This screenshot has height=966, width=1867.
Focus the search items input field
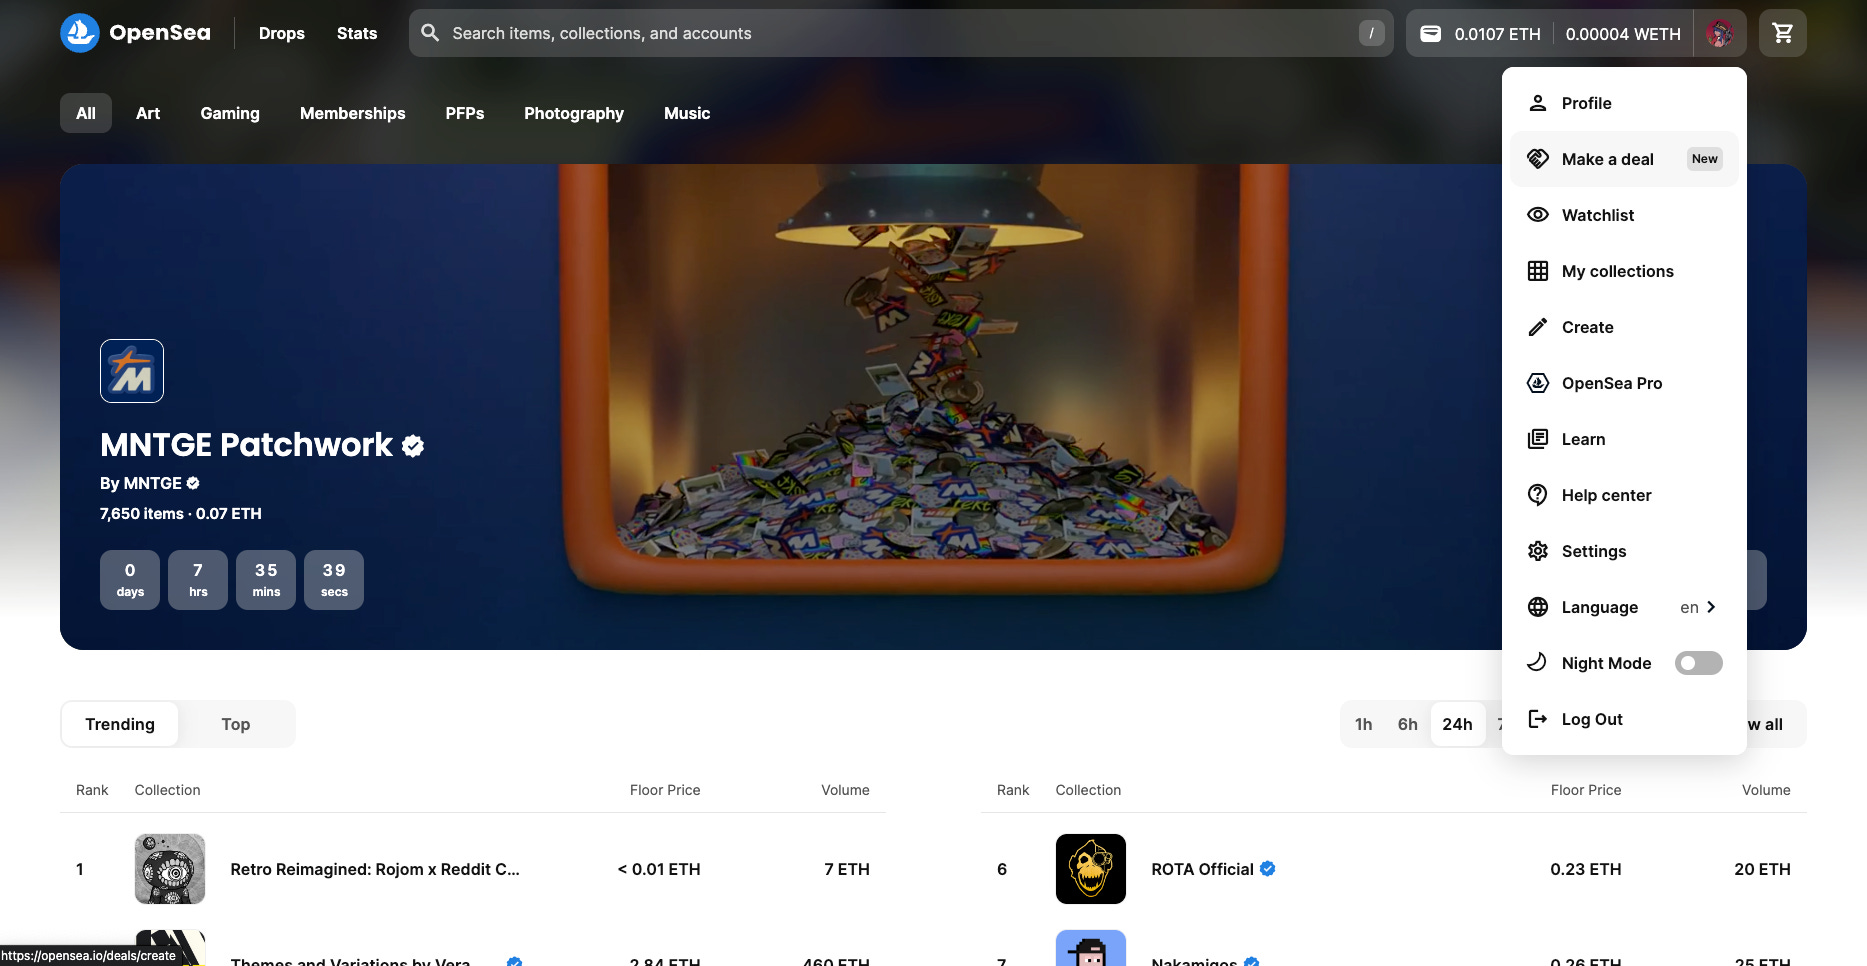pos(901,33)
